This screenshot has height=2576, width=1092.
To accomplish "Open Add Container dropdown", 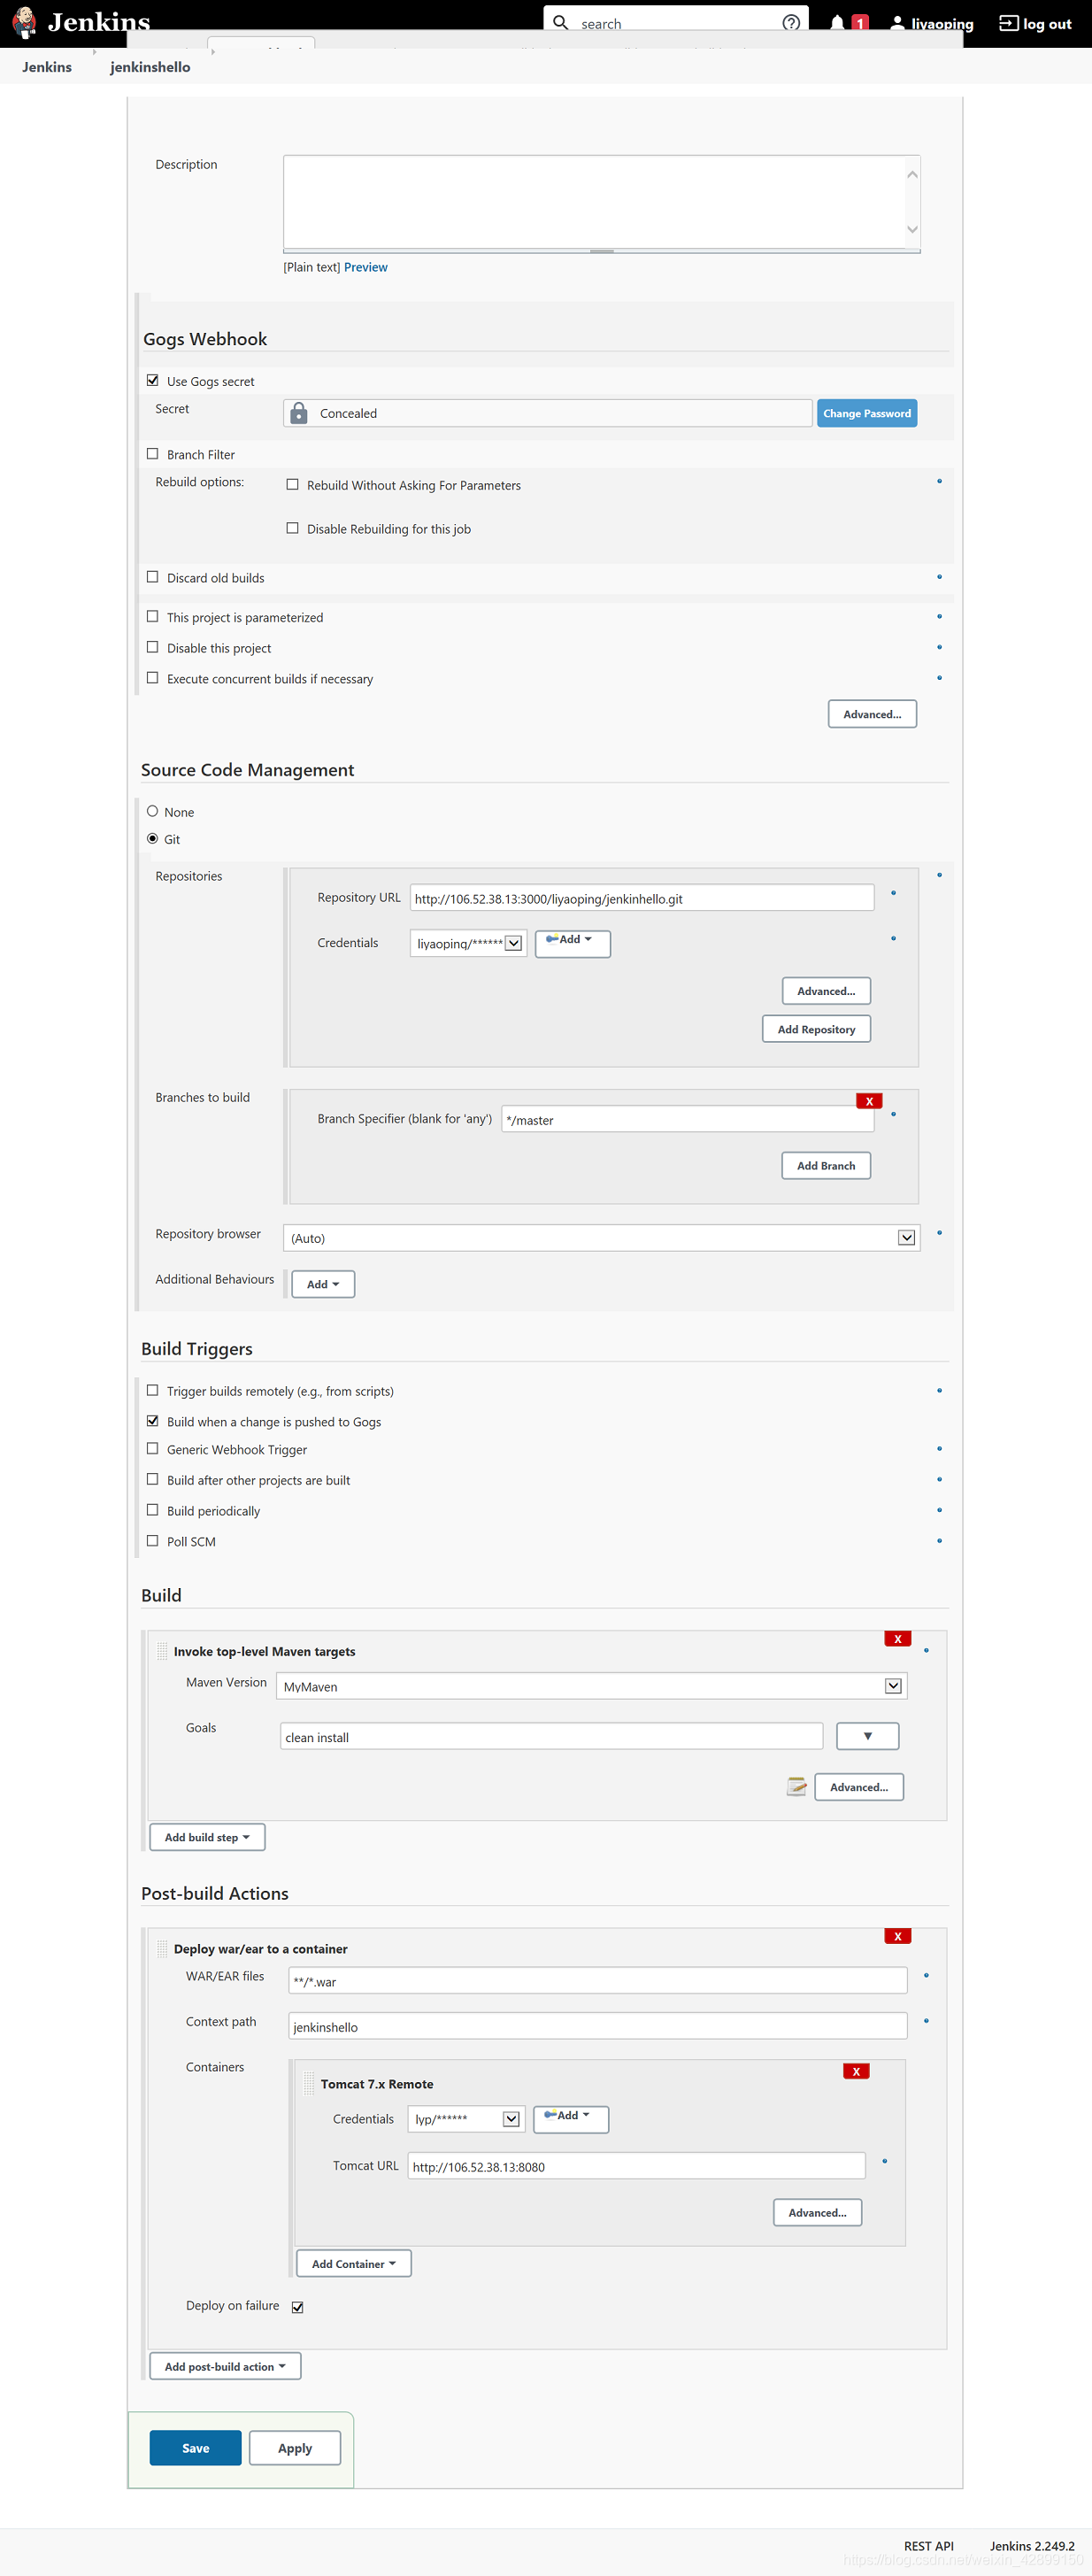I will click(x=354, y=2263).
